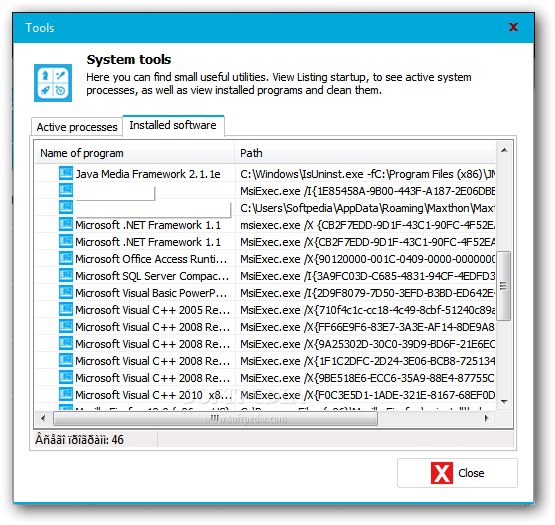The height and width of the screenshot is (525, 555).
Task: Click icon of Visual C++ 2008 row with {1F1C2DFC path
Action: click(x=66, y=360)
